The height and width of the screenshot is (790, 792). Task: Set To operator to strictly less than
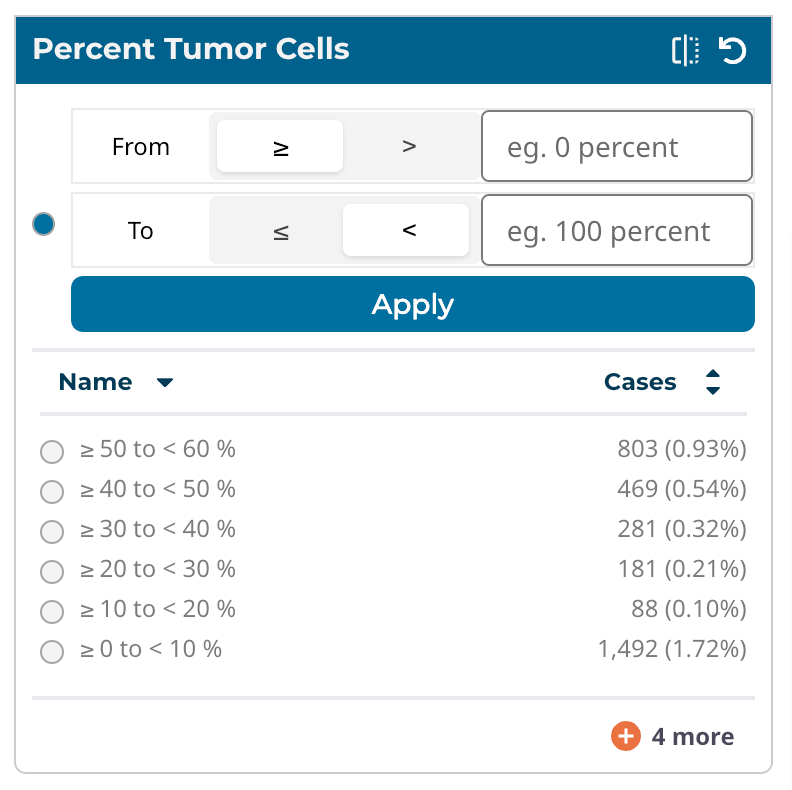407,231
